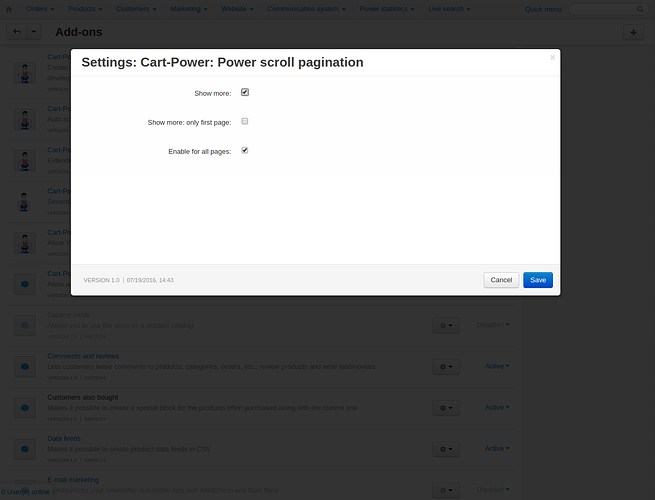Expand Active status dropdown for Comments and reviews
Image resolution: width=655 pixels, height=500 pixels.
click(x=497, y=366)
